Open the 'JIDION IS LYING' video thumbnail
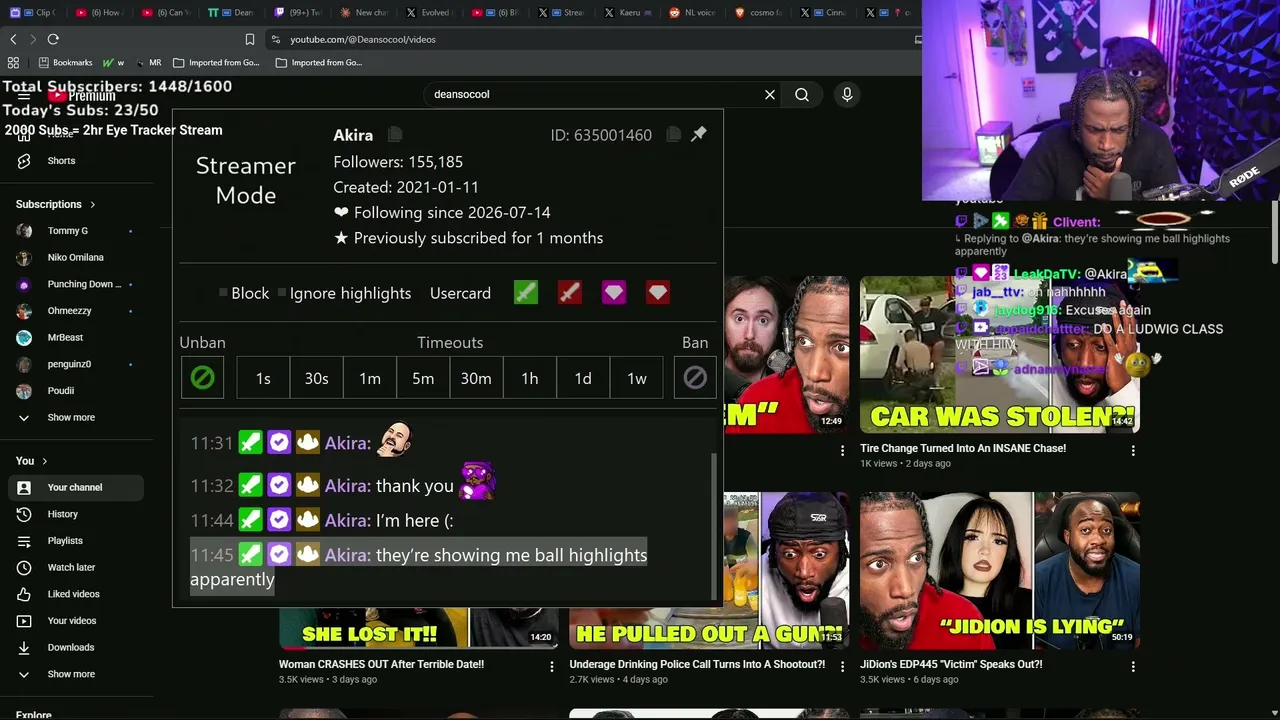 tap(1000, 570)
